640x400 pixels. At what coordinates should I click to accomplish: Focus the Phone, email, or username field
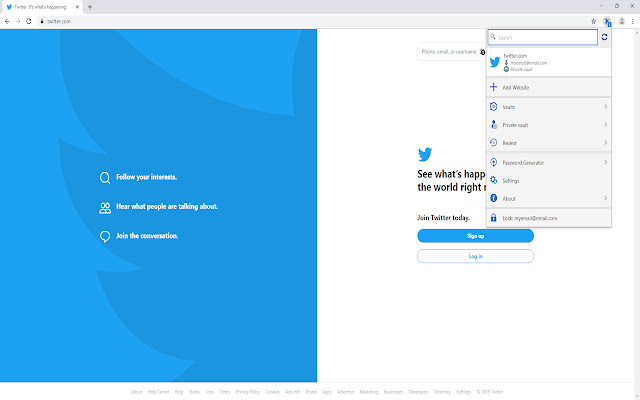point(451,52)
